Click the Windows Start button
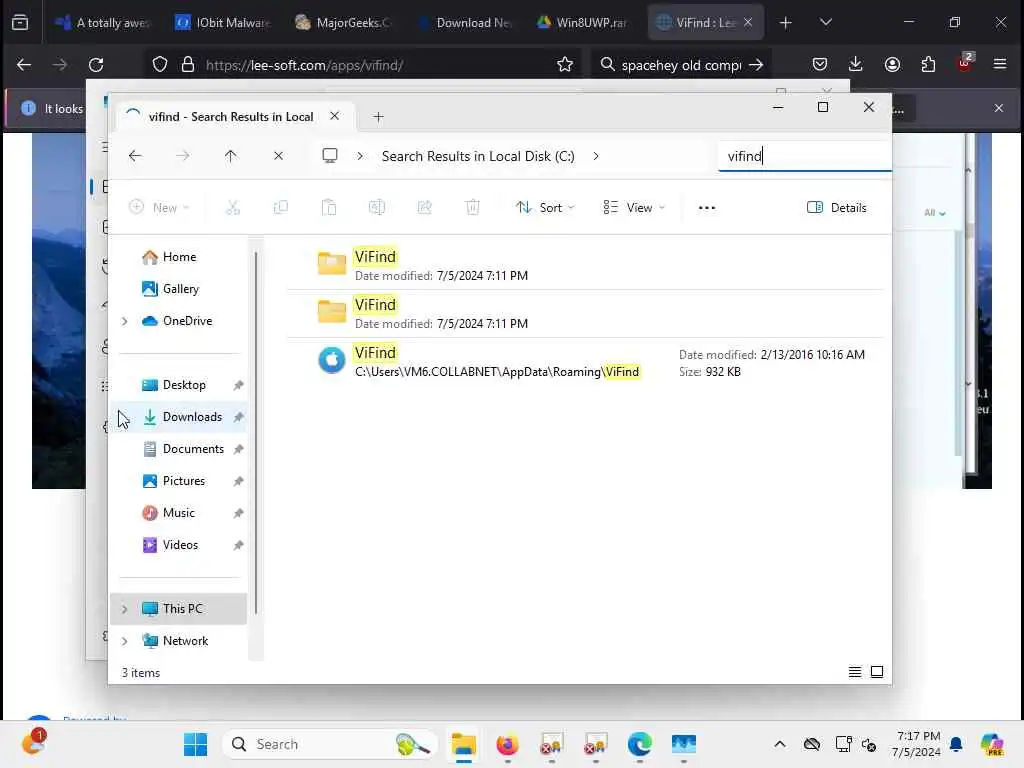This screenshot has height=768, width=1024. click(195, 744)
